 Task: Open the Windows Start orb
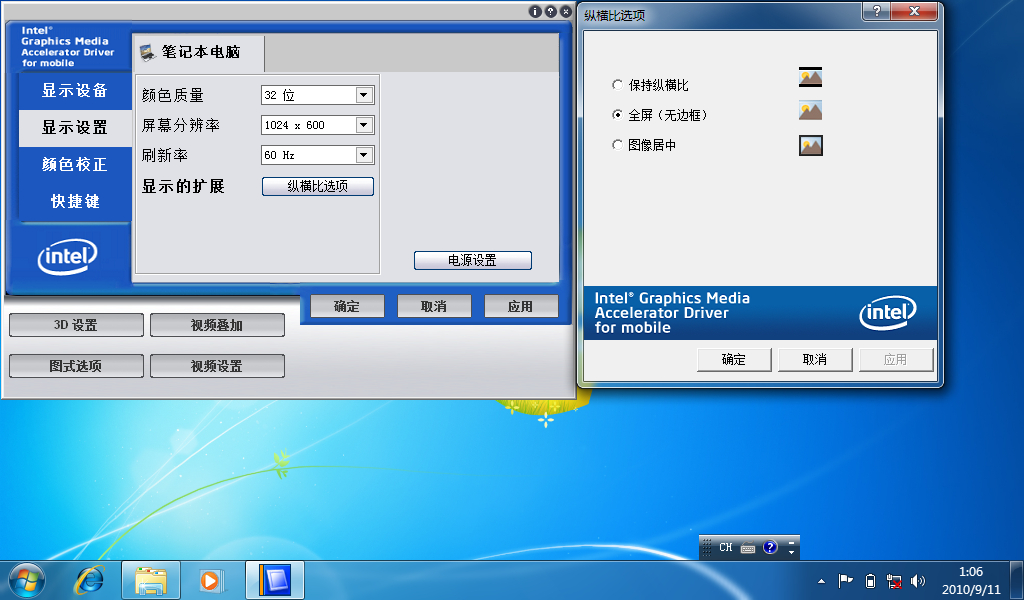[27, 580]
